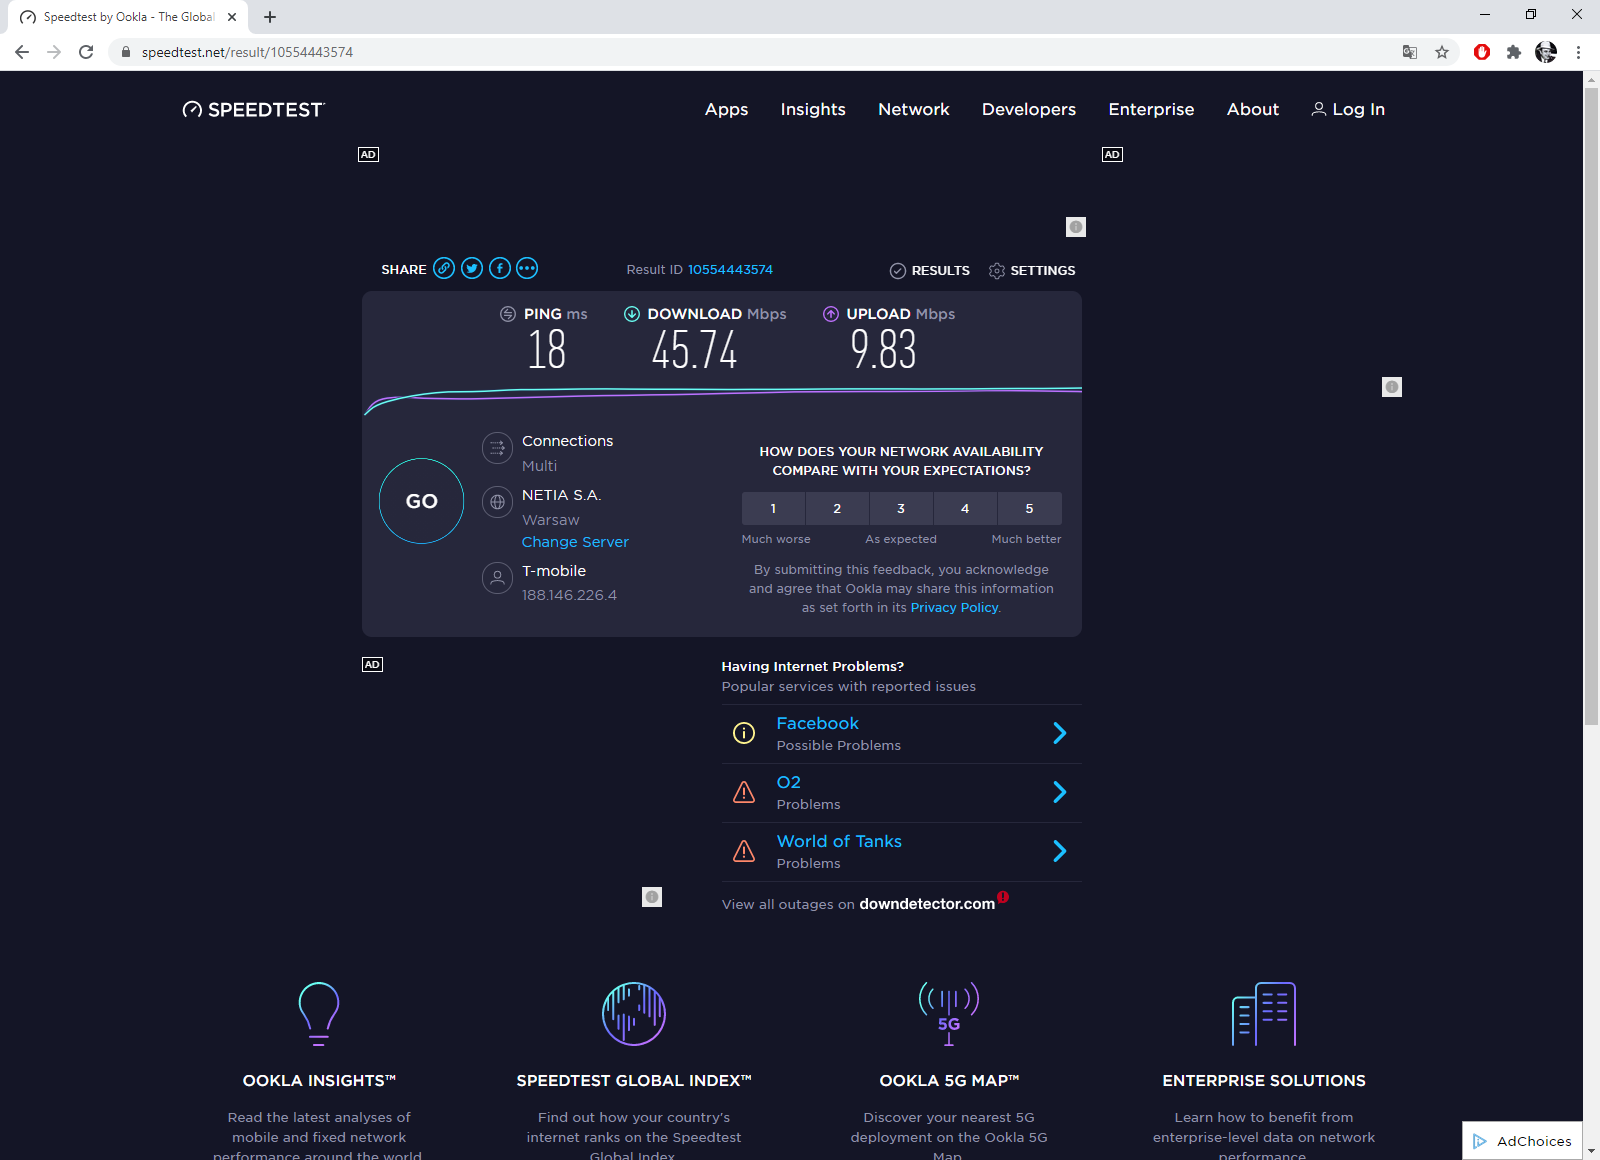Close the Speedtest by Ookla tab
The width and height of the screenshot is (1600, 1160).
[x=232, y=17]
